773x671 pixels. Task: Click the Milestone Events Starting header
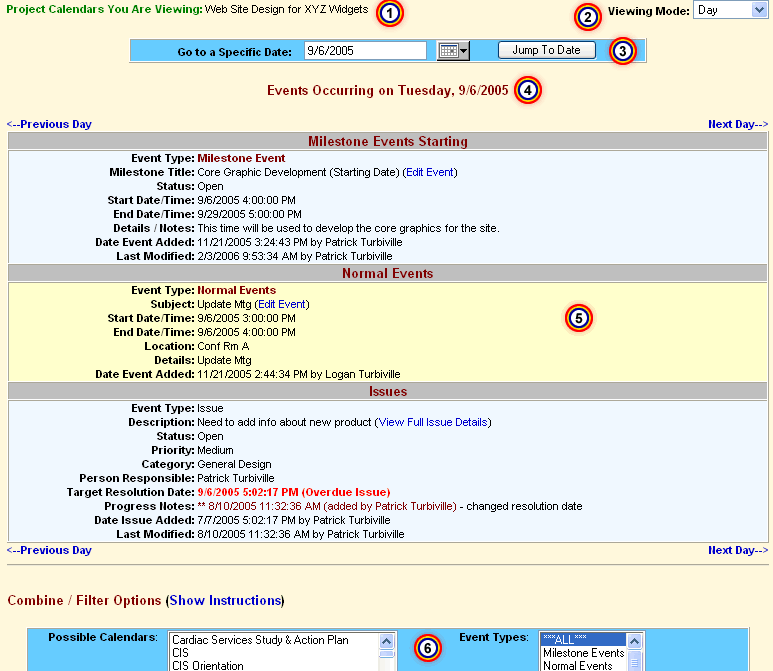point(388,141)
